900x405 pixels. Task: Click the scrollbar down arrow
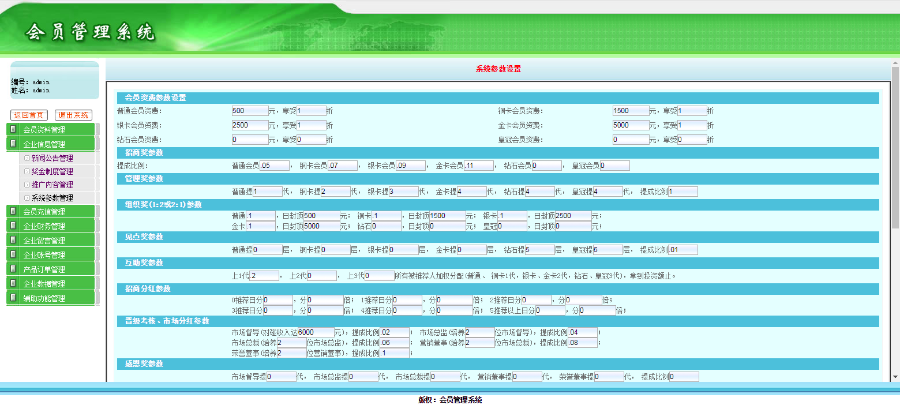click(x=895, y=376)
